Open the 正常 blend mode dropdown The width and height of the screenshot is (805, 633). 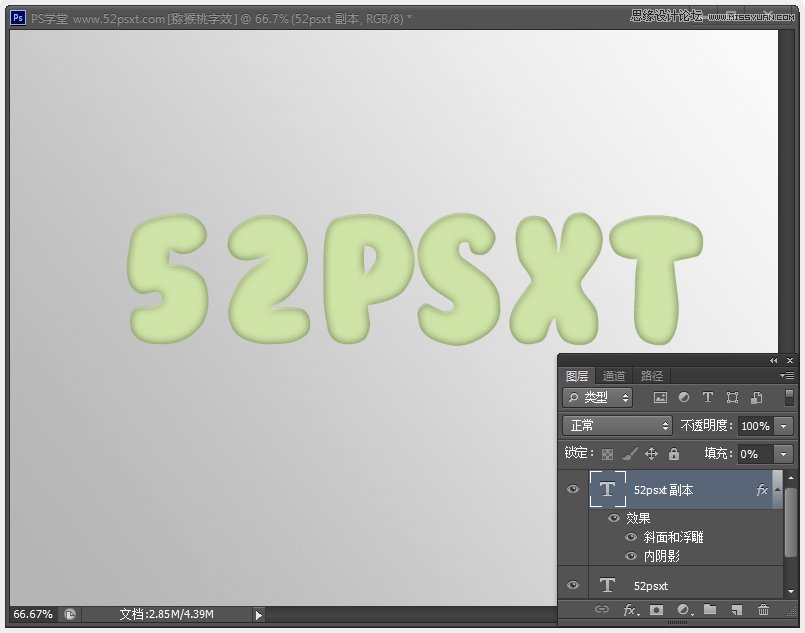coord(617,426)
